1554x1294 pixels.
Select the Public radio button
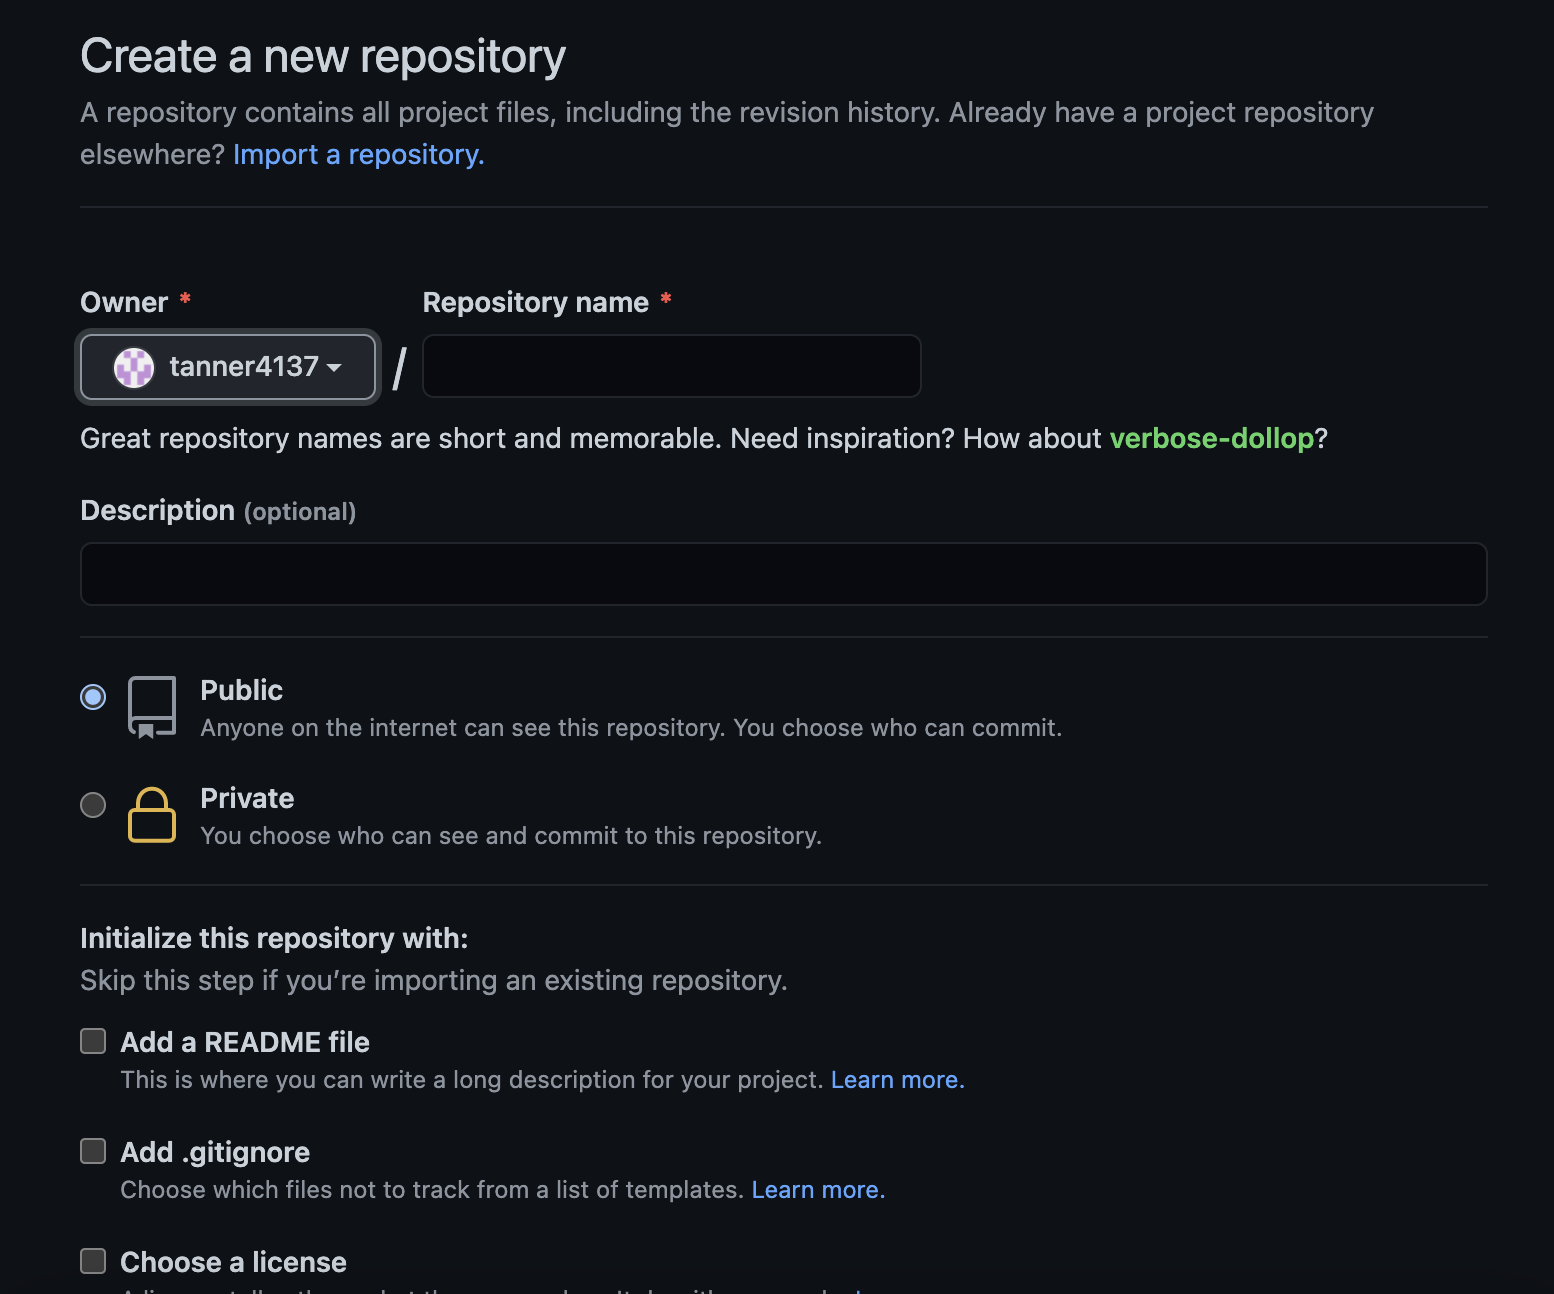coord(93,696)
